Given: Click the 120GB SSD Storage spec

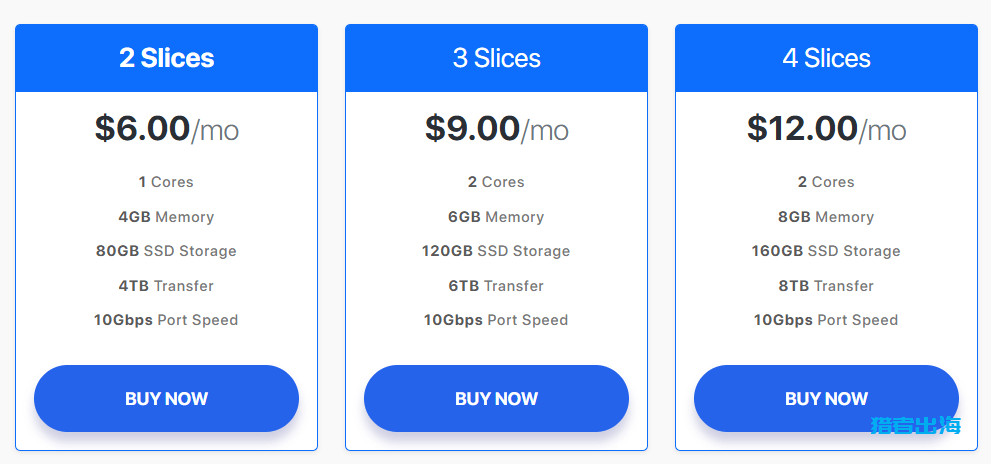Looking at the screenshot, I should [496, 251].
